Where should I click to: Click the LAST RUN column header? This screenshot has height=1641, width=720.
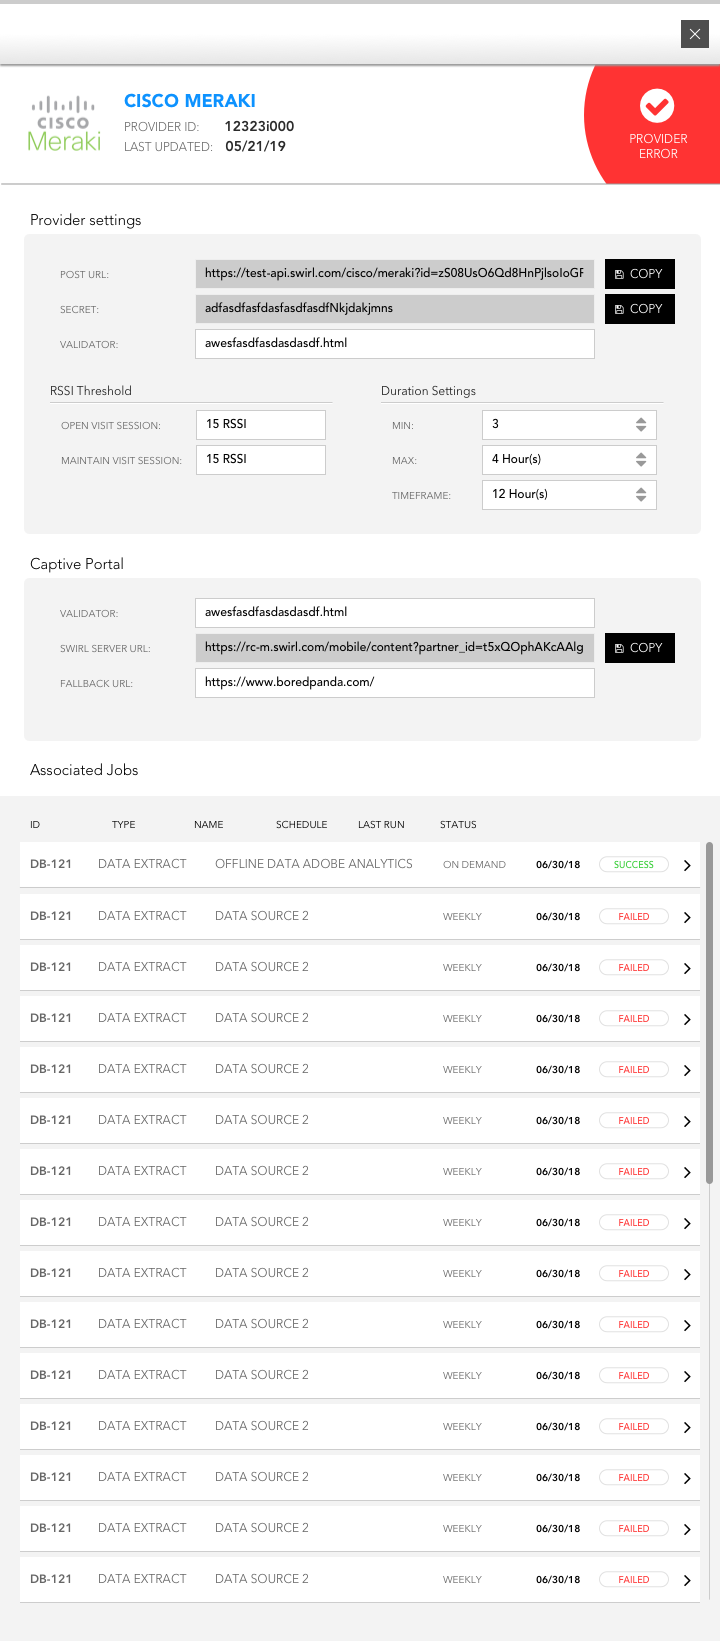(381, 825)
